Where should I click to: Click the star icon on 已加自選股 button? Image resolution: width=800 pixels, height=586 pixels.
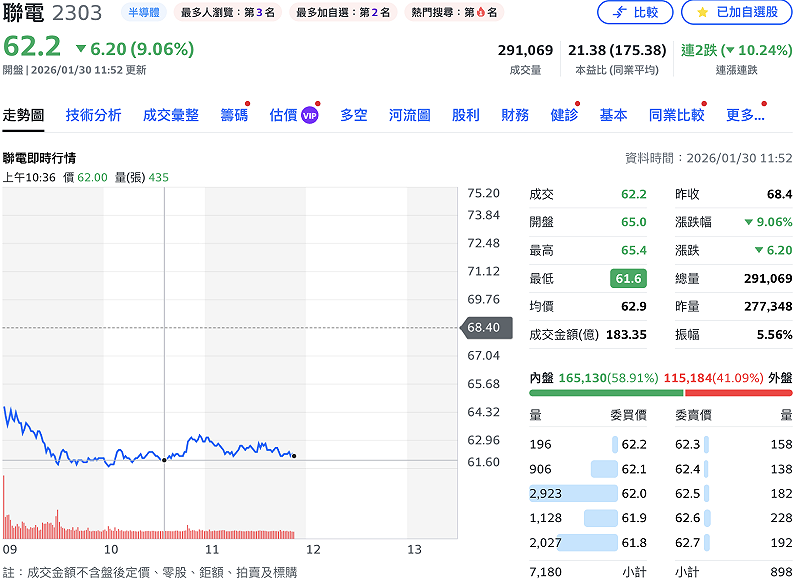pos(702,12)
